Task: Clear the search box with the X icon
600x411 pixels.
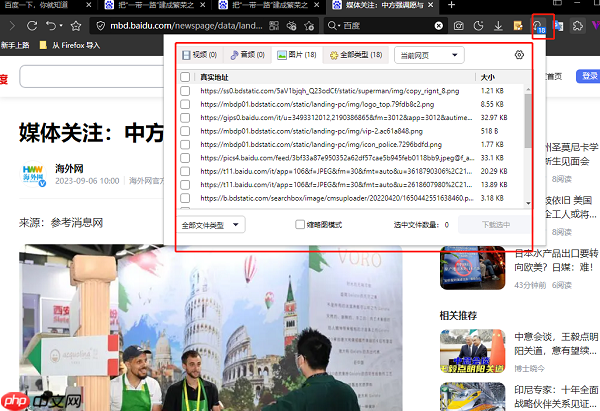Action: coord(439,26)
